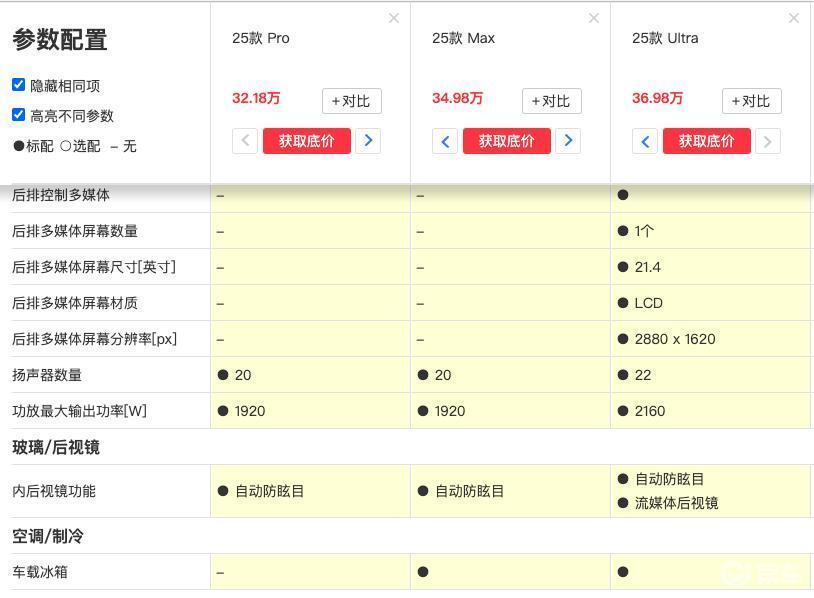Viewport: 814px width, 598px height.
Task: Click +对比 button for 25款 Ultra
Action: click(x=751, y=101)
